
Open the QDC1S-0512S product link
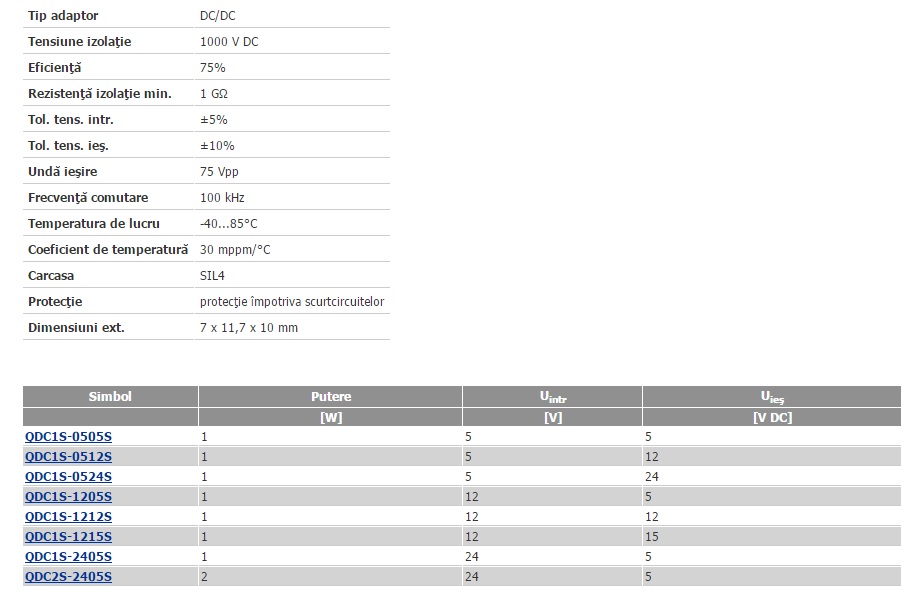point(68,457)
